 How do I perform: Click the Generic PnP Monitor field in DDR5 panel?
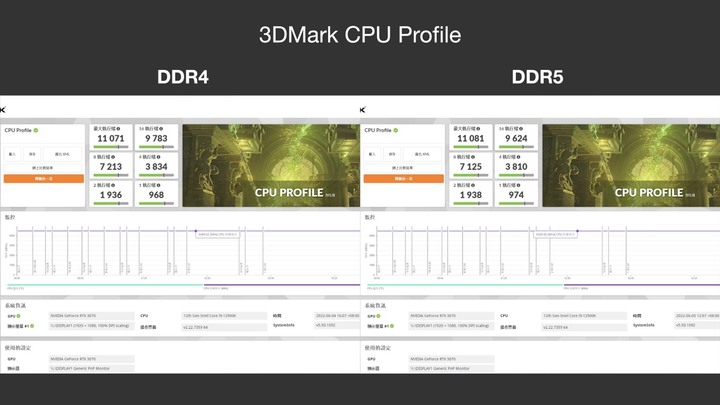pos(451,368)
